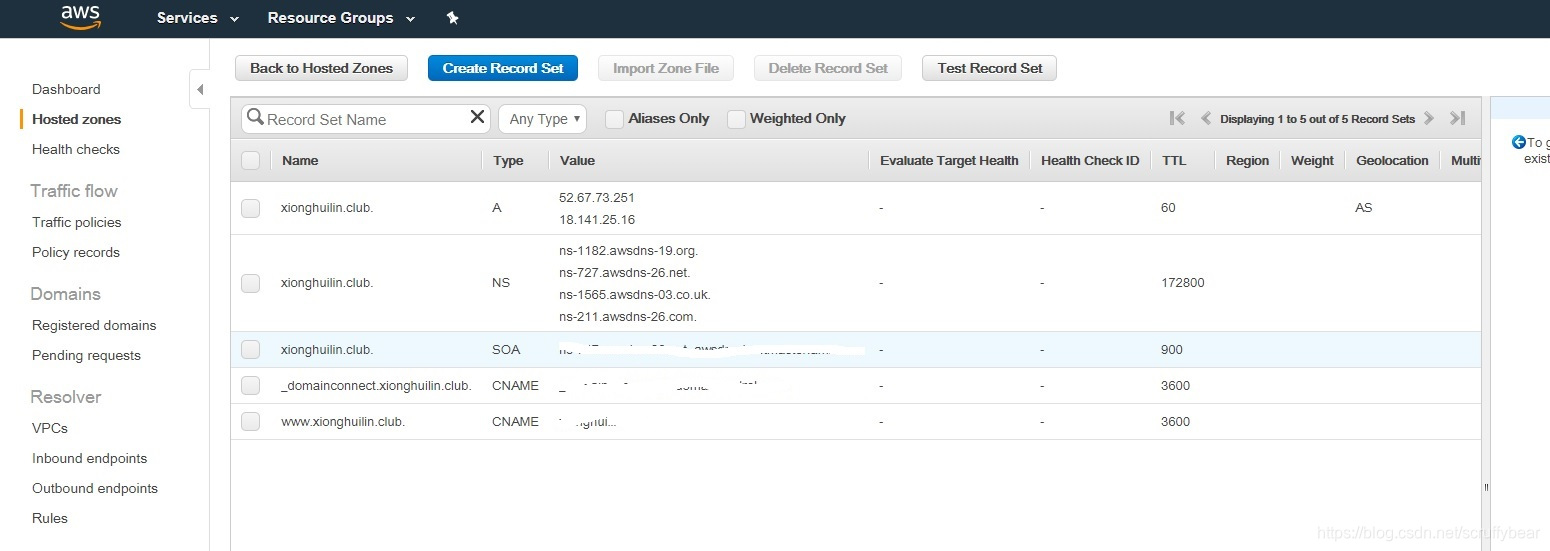This screenshot has width=1550, height=551.
Task: Click ns-1565.awsdns-03.co.uk. name server value
Action: (635, 295)
